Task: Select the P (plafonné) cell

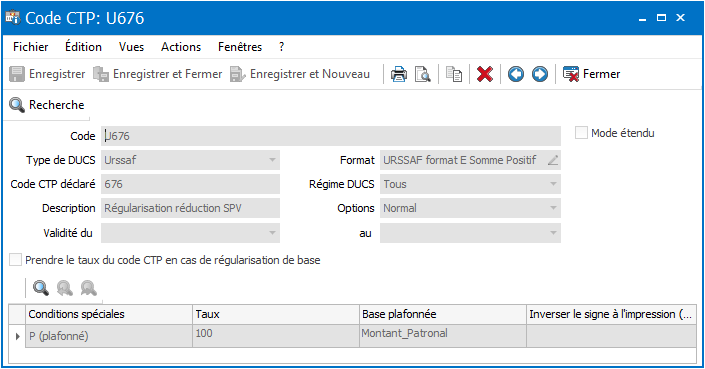Action: pyautogui.click(x=109, y=336)
